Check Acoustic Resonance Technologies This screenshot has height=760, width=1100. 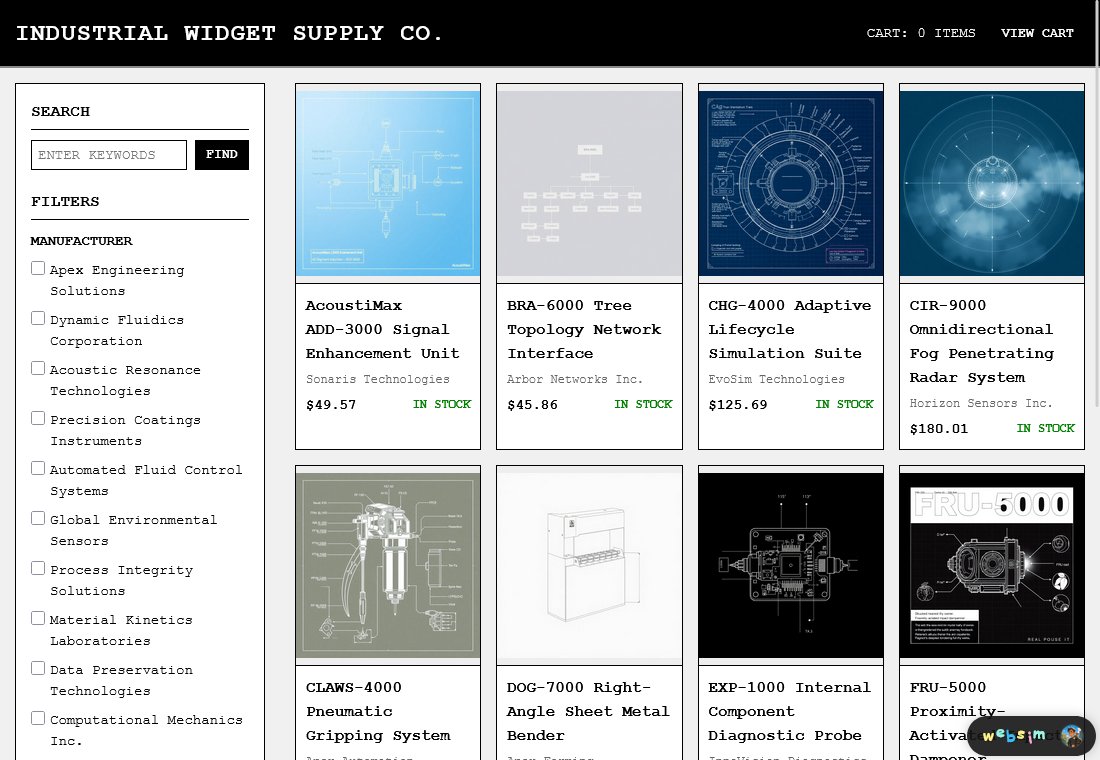pyautogui.click(x=38, y=368)
